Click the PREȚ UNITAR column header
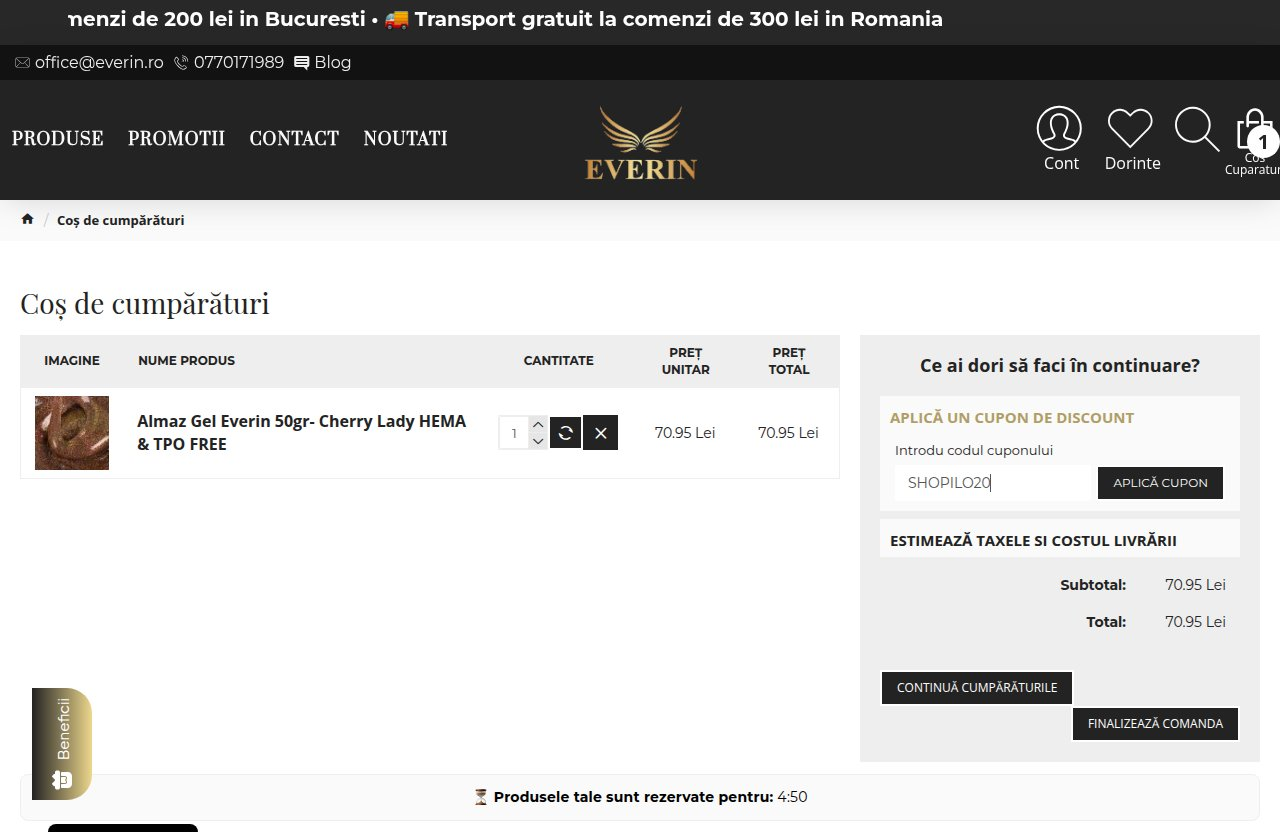1280x832 pixels. tap(686, 361)
